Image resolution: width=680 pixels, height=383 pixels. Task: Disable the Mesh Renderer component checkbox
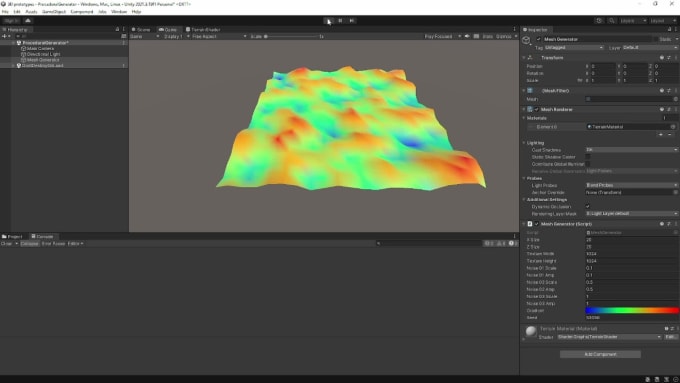[536, 110]
